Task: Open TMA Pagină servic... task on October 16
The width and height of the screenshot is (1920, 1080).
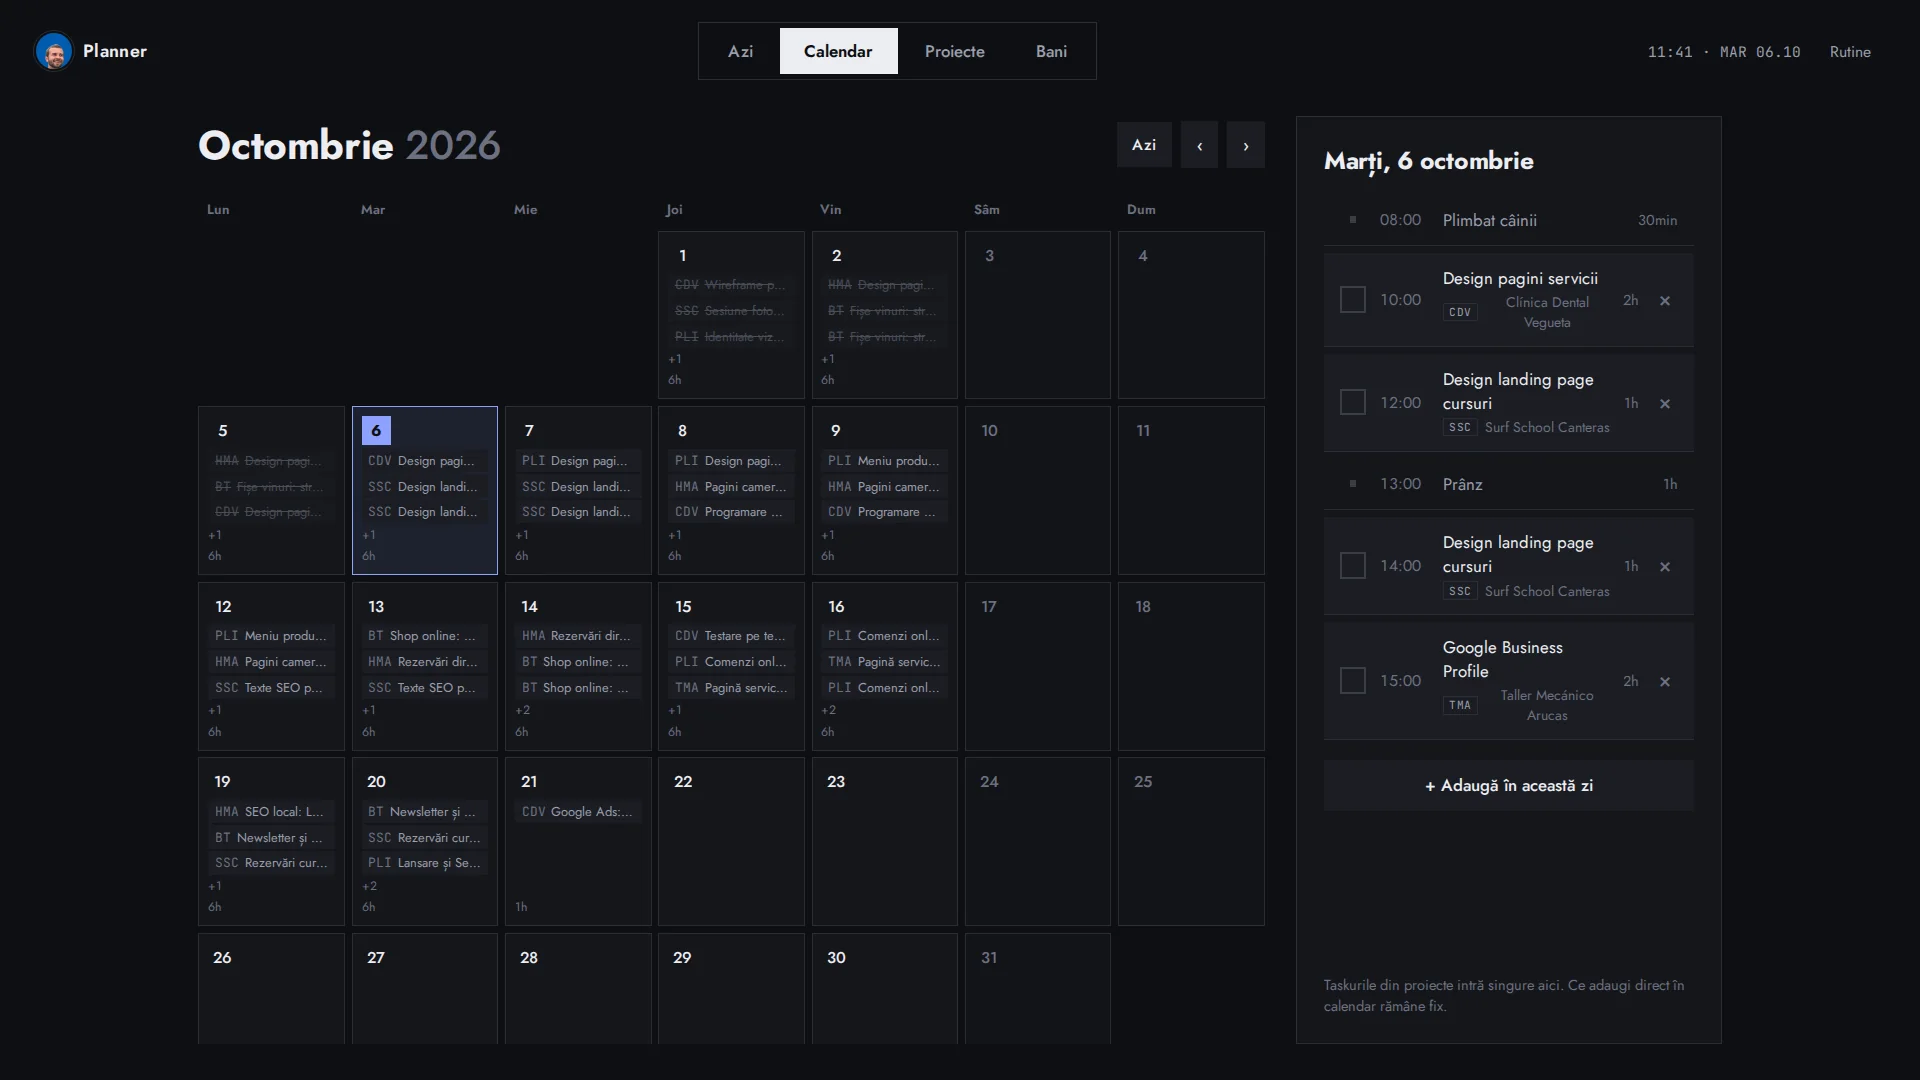Action: (884, 662)
